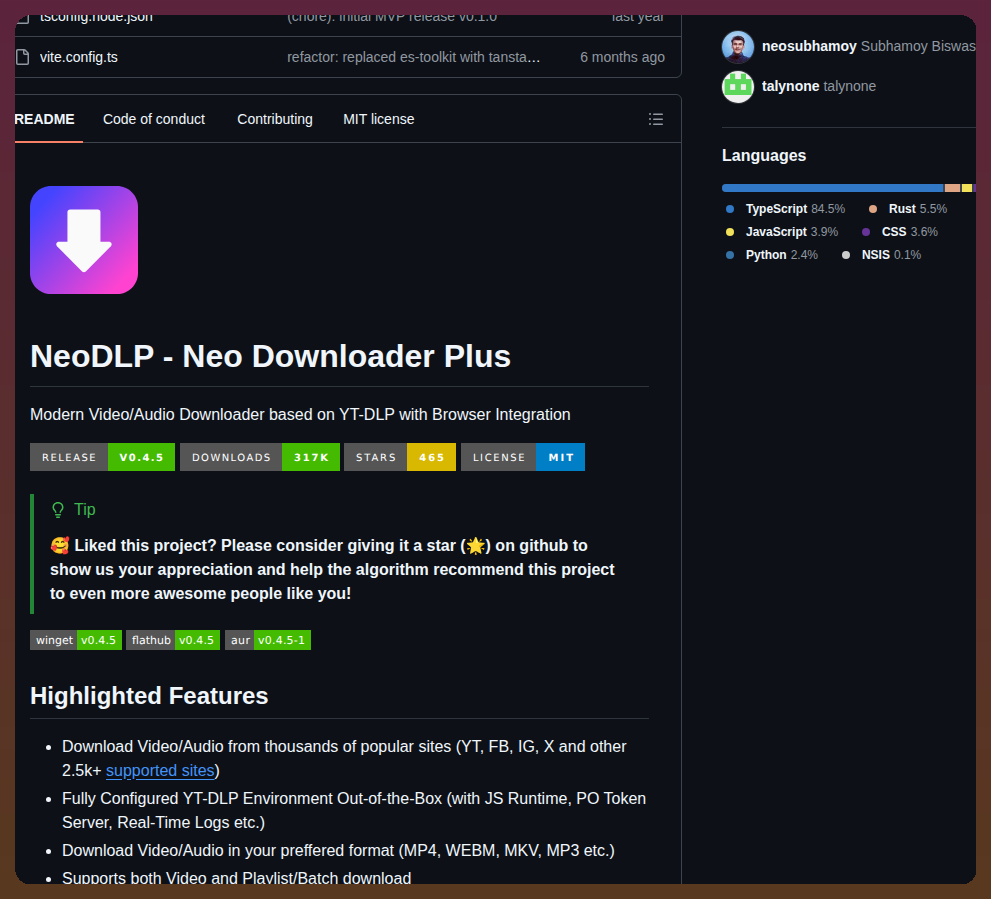This screenshot has width=991, height=899.
Task: Open the supported sites link
Action: 160,770
